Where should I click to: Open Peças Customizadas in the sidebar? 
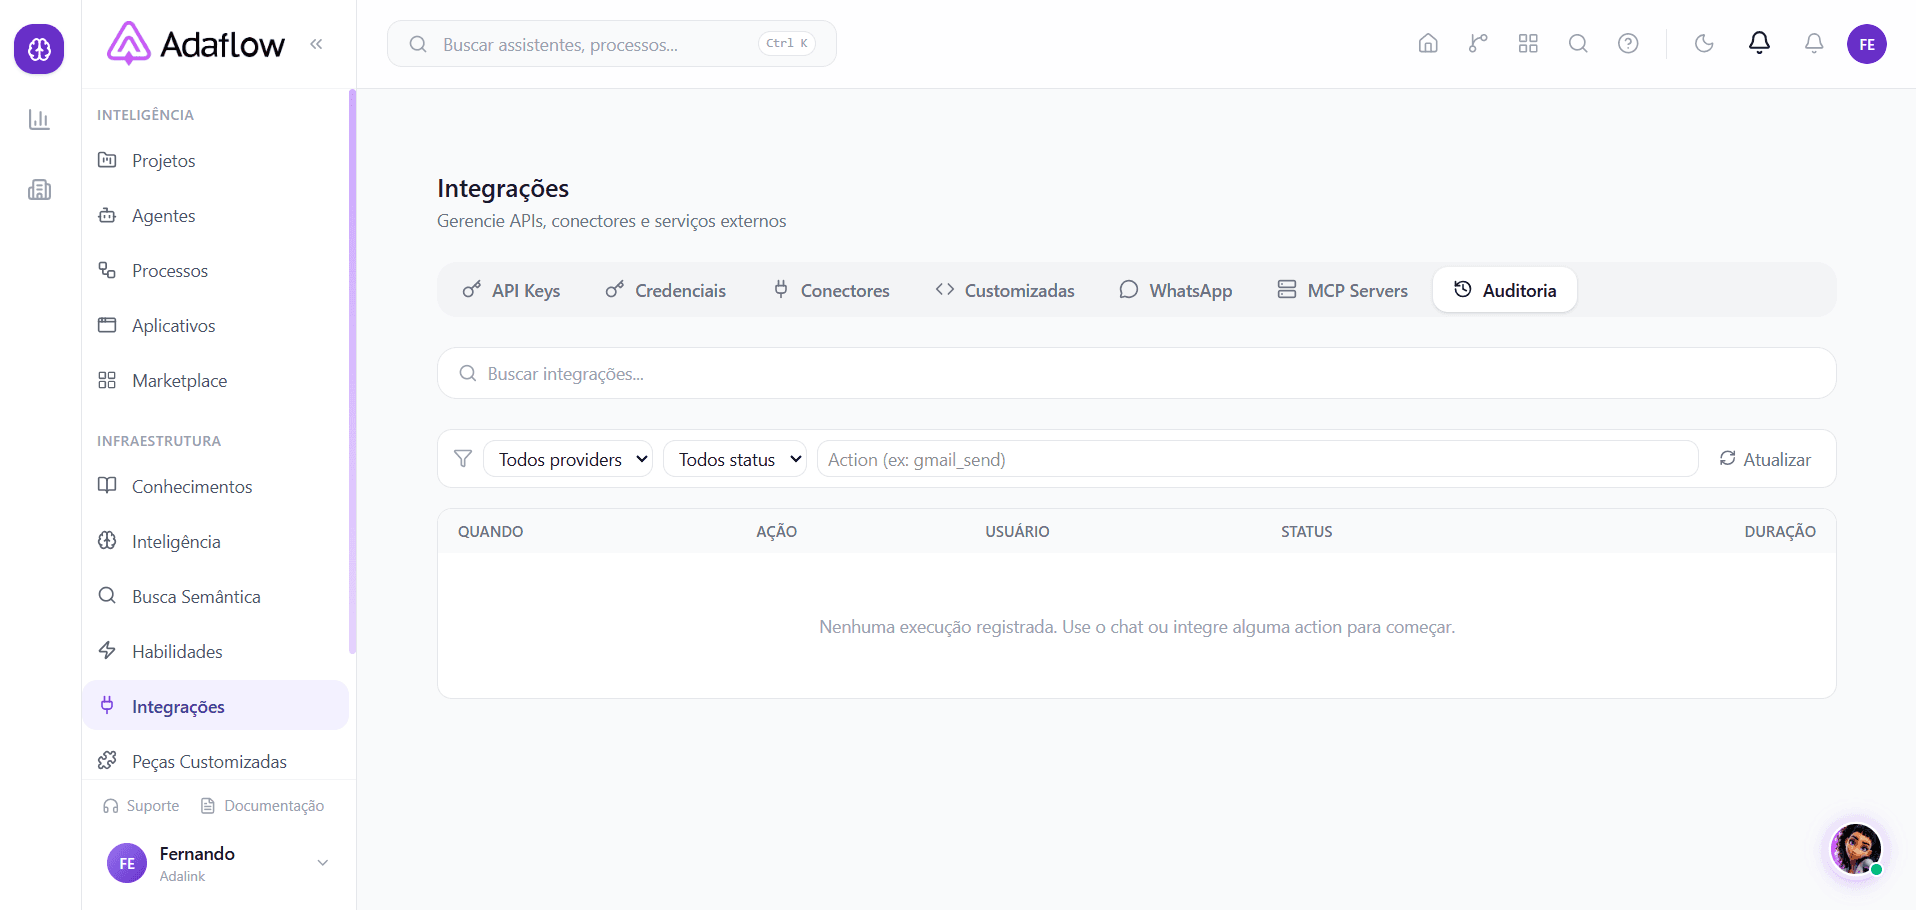(215, 762)
